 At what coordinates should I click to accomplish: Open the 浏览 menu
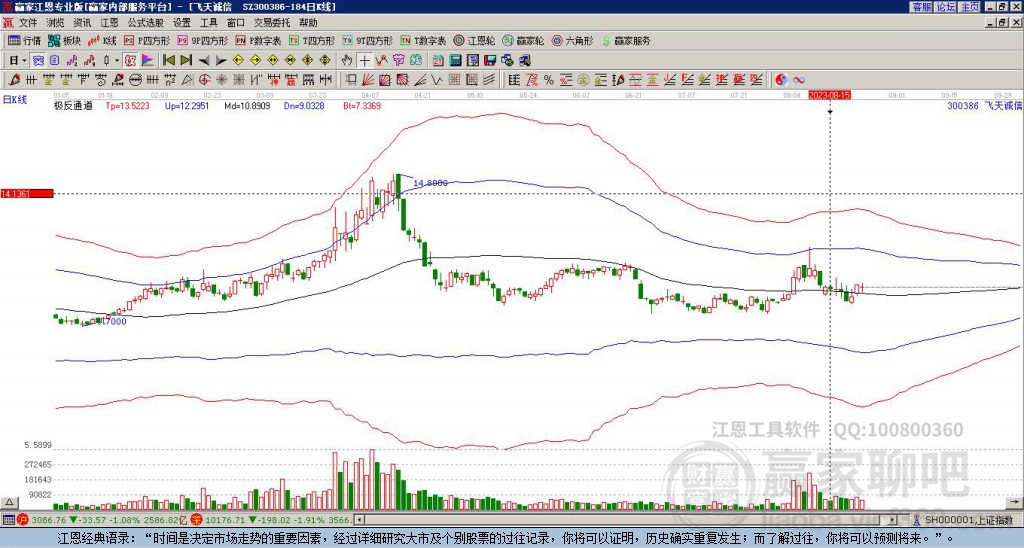(56, 23)
